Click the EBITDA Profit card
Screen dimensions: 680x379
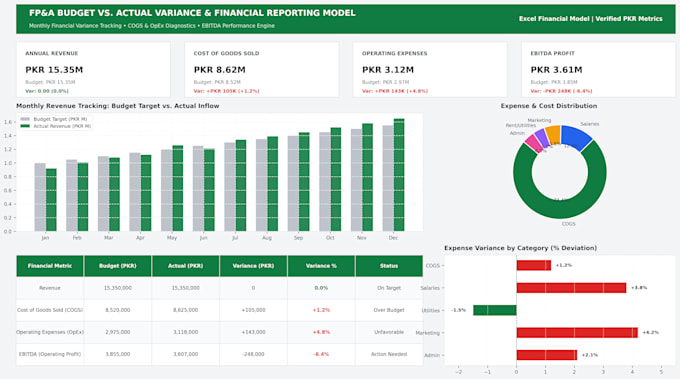coord(598,69)
